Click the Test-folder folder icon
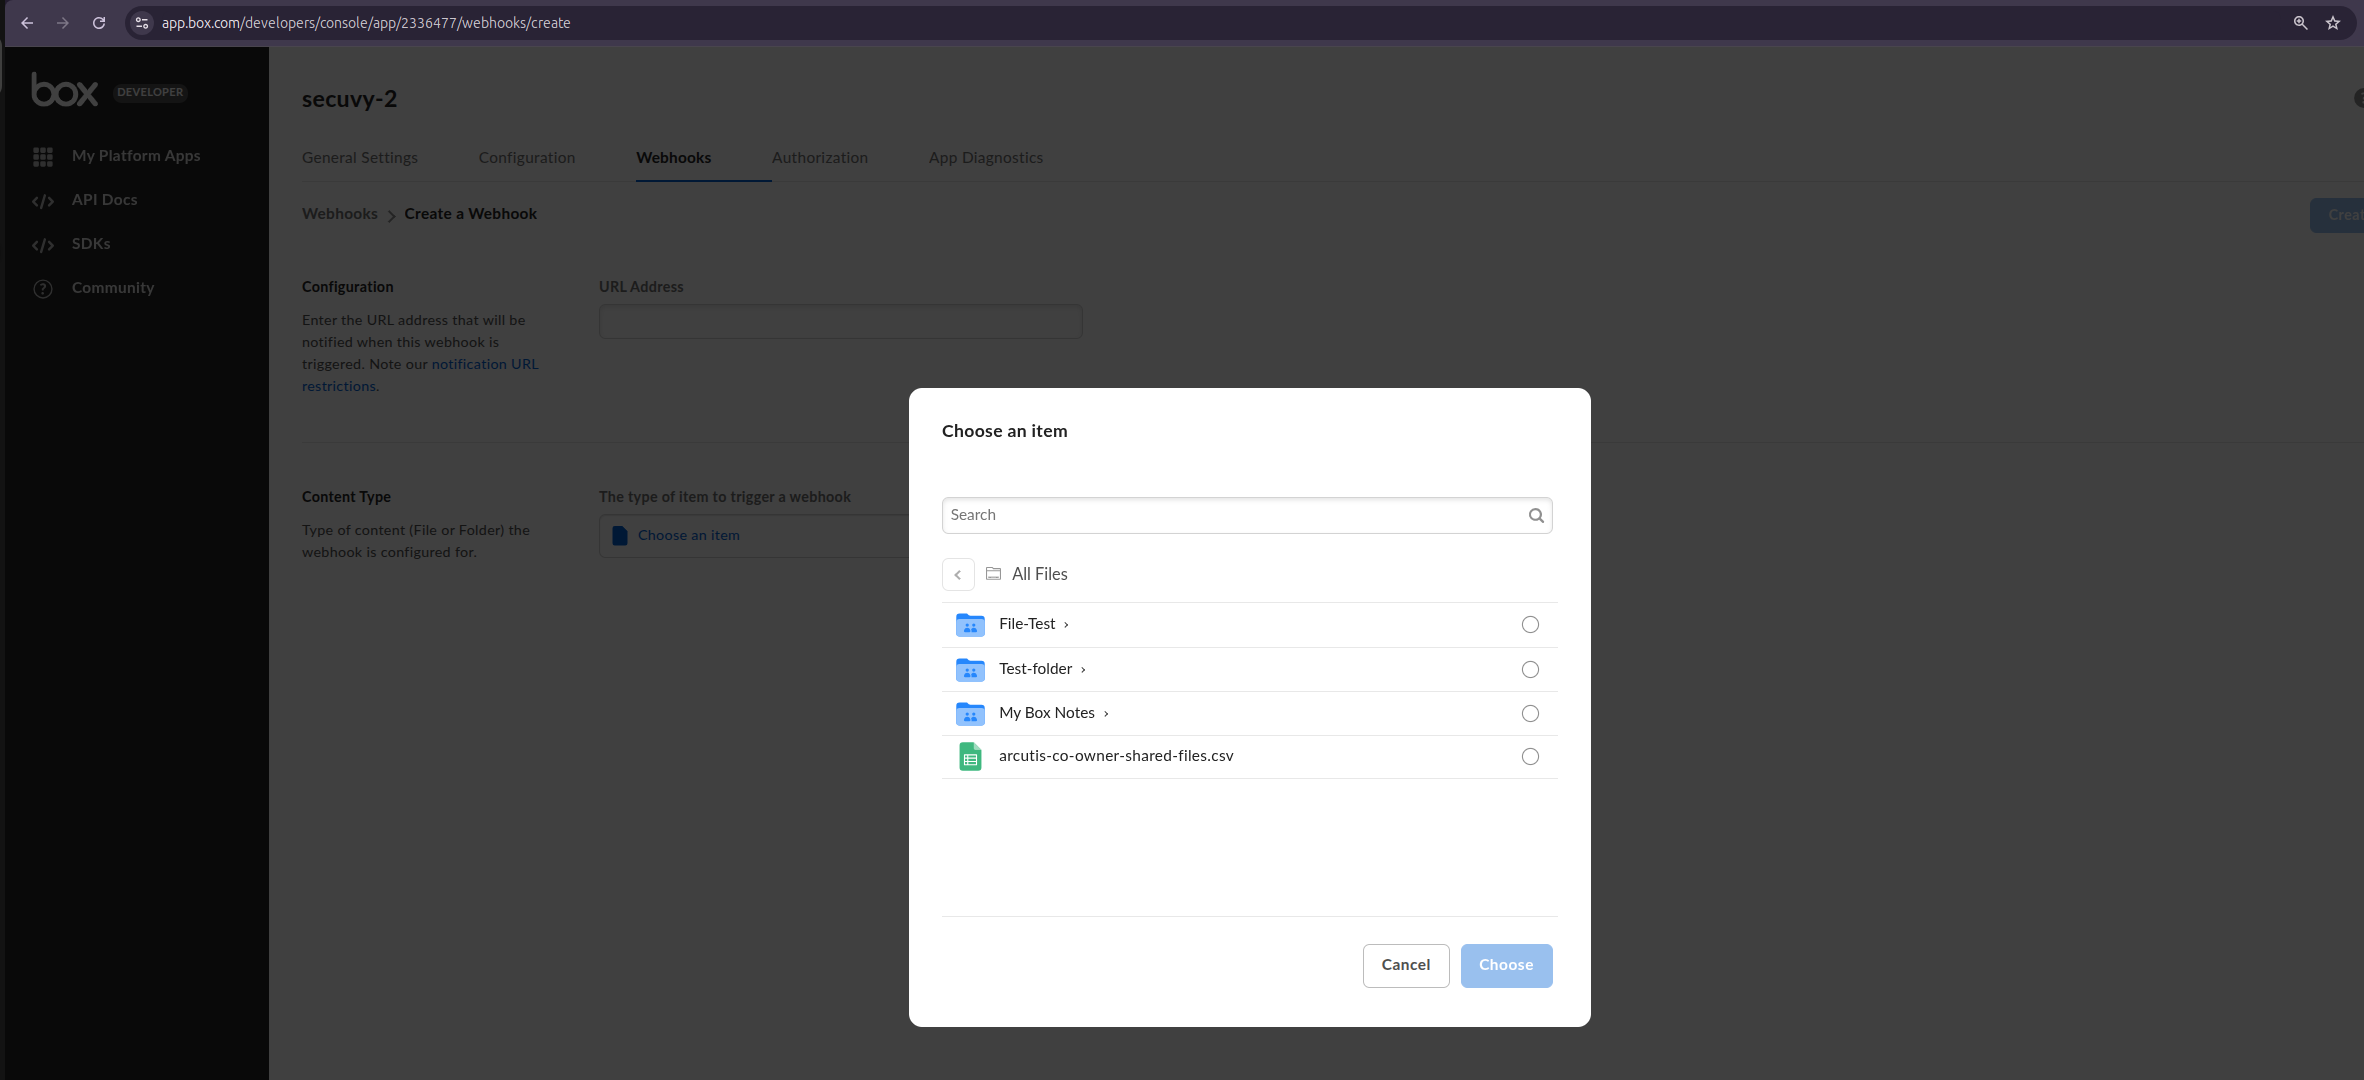 pos(970,669)
